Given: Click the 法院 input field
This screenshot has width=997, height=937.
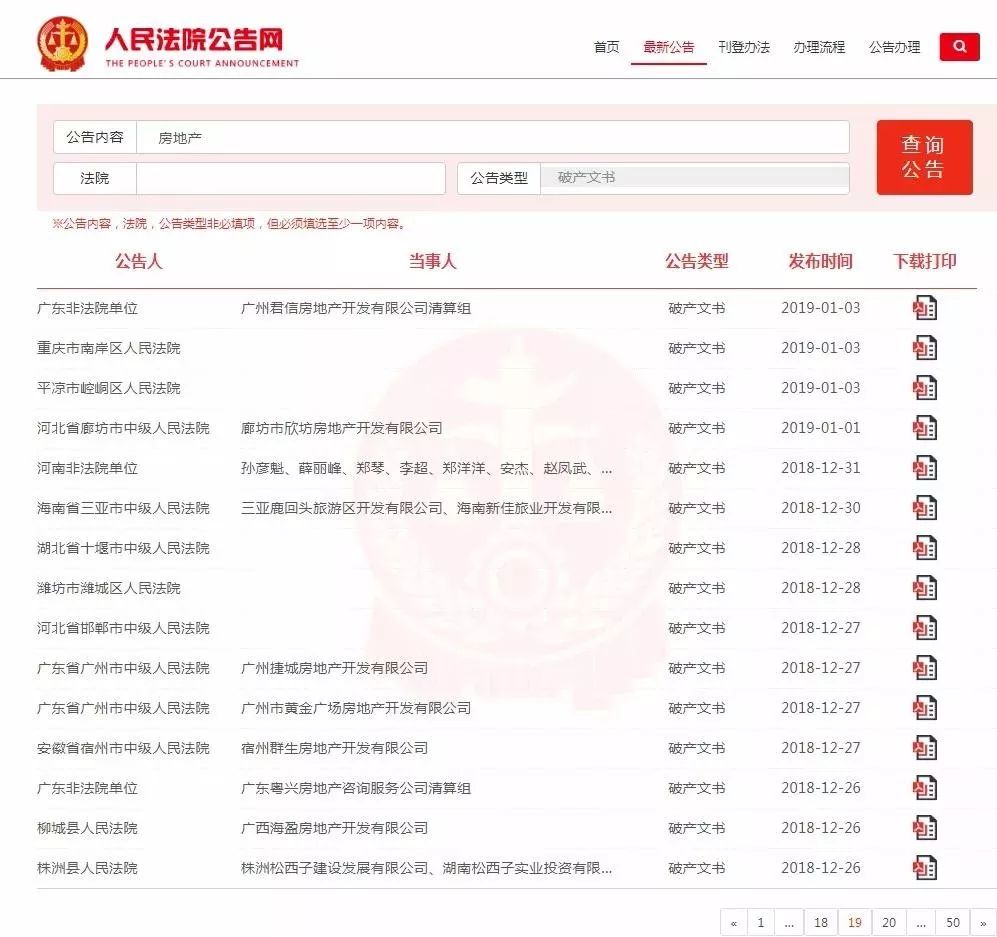Looking at the screenshot, I should [290, 177].
